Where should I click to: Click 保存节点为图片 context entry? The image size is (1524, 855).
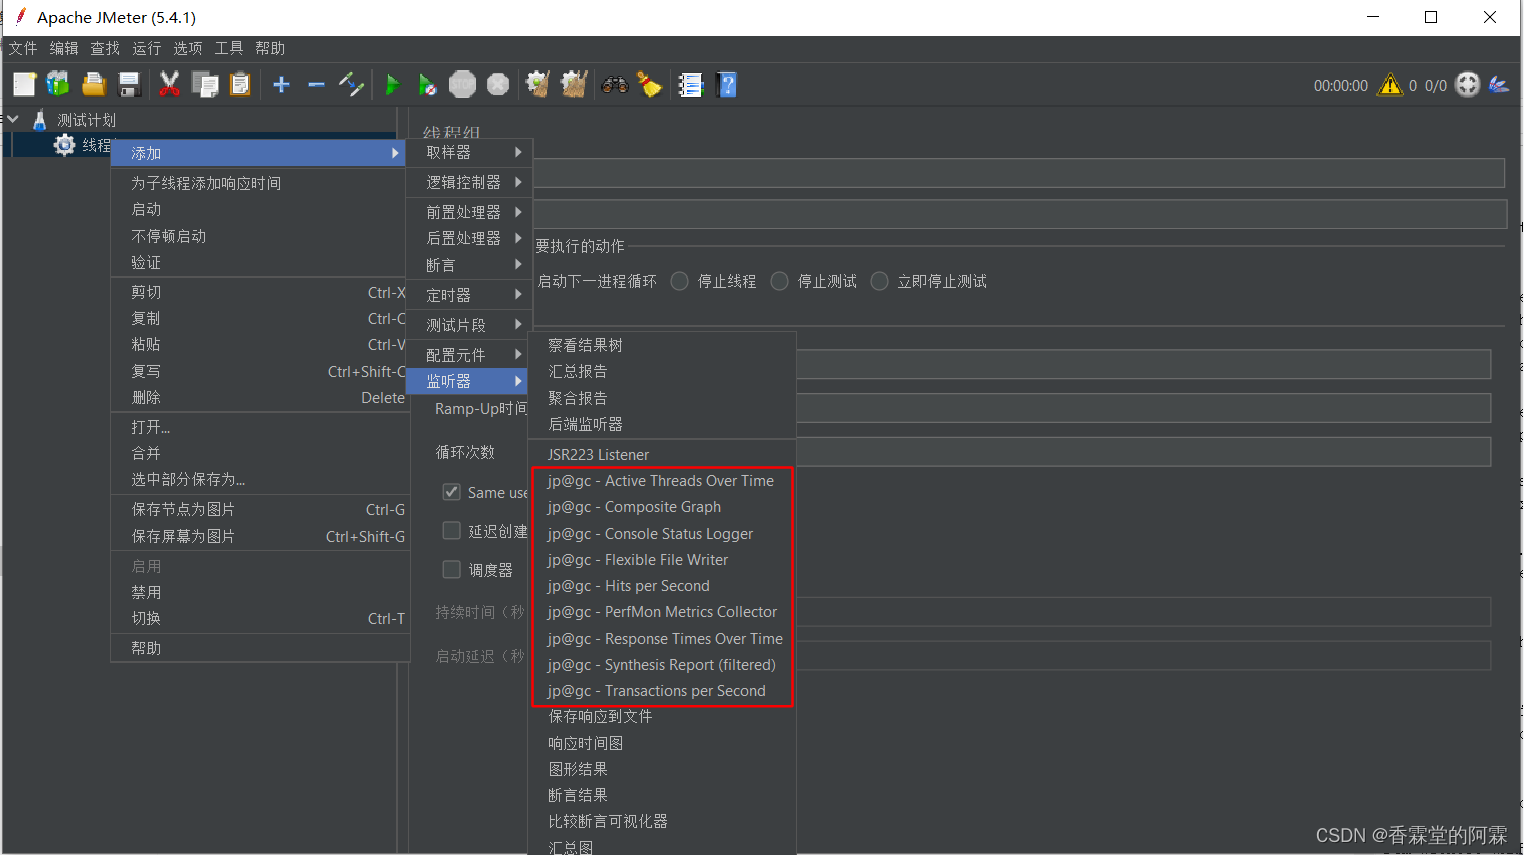coord(260,509)
